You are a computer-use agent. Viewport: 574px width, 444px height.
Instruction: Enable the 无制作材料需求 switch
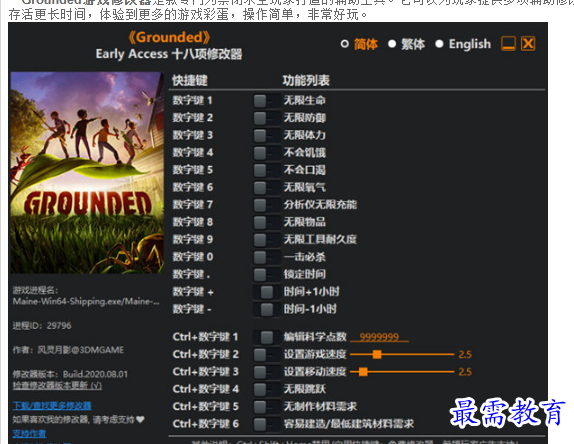pos(266,406)
